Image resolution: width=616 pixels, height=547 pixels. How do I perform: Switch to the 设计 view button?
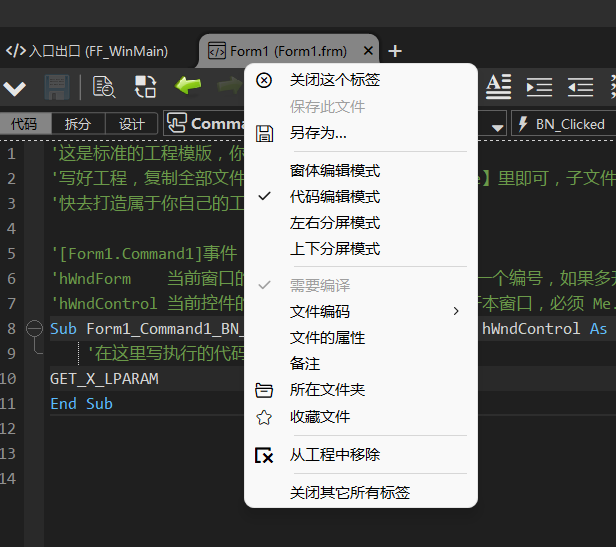pos(132,124)
